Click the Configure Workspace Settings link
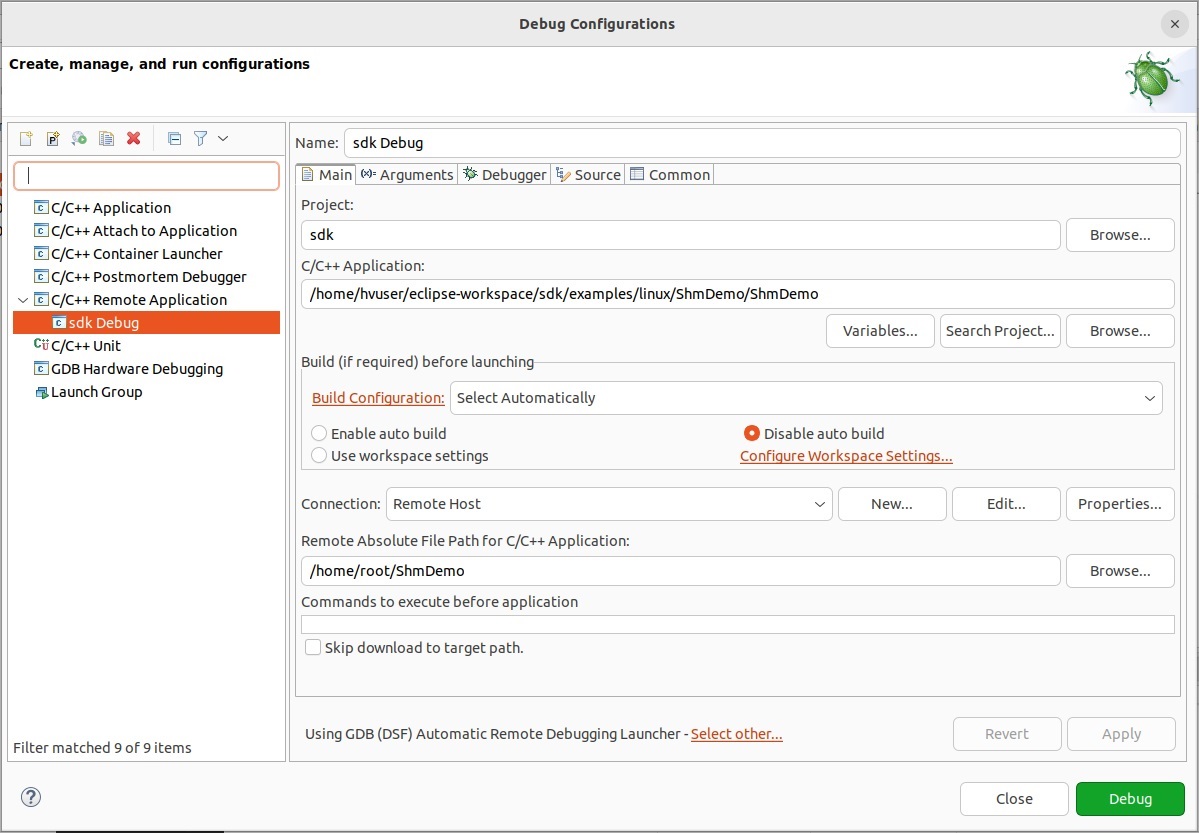This screenshot has width=1199, height=833. (x=846, y=456)
